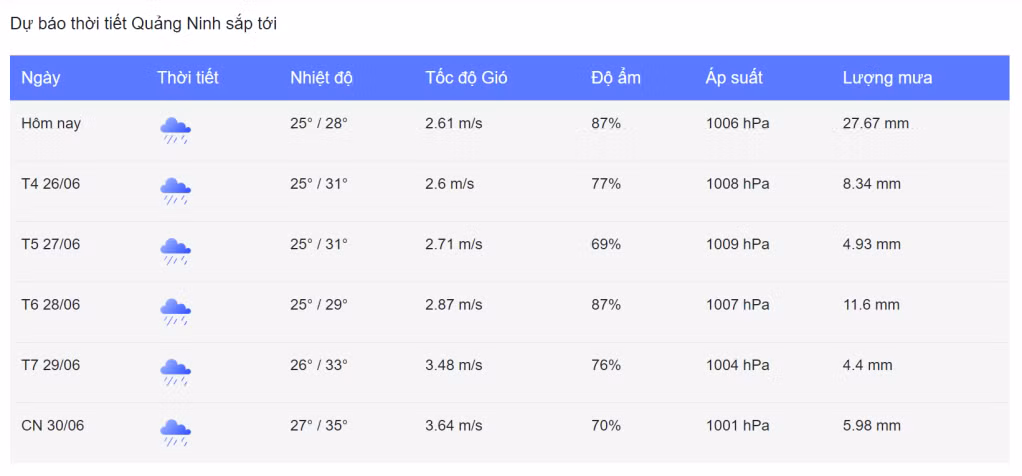This screenshot has width=1022, height=476.
Task: Click the rain icon for T4 26/06
Action: point(175,191)
